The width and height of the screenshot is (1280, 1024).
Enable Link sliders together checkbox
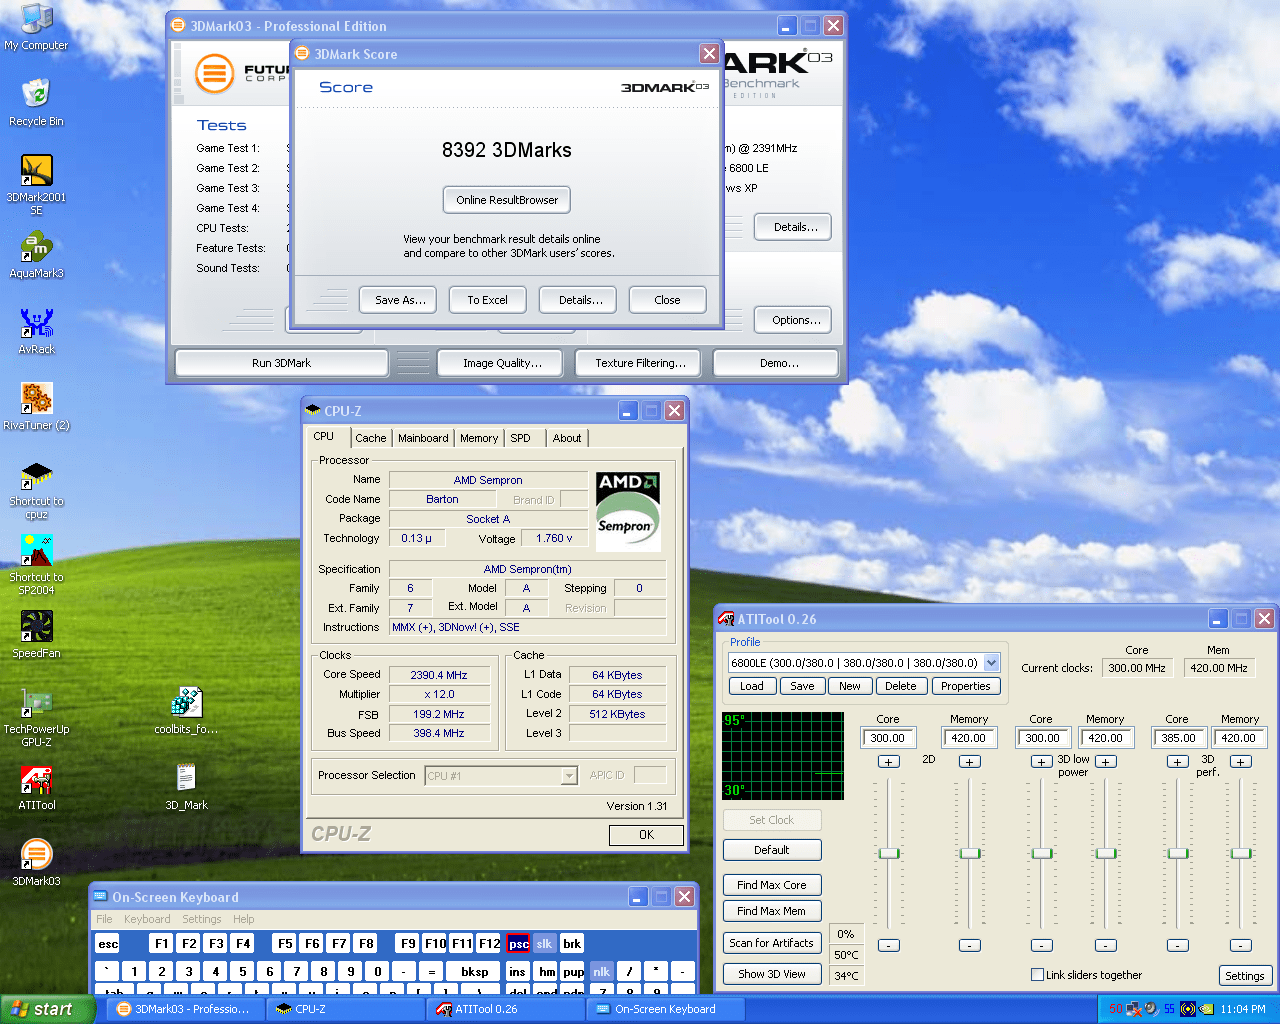point(1037,975)
